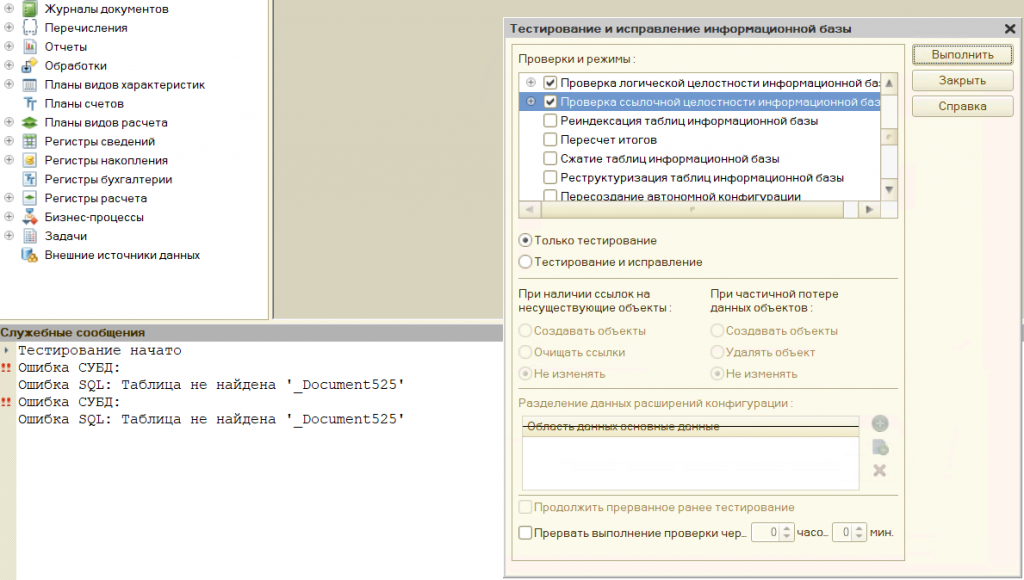This screenshot has height=580, width=1024.
Task: Select the Регистры накопления icon
Action: coord(29,161)
